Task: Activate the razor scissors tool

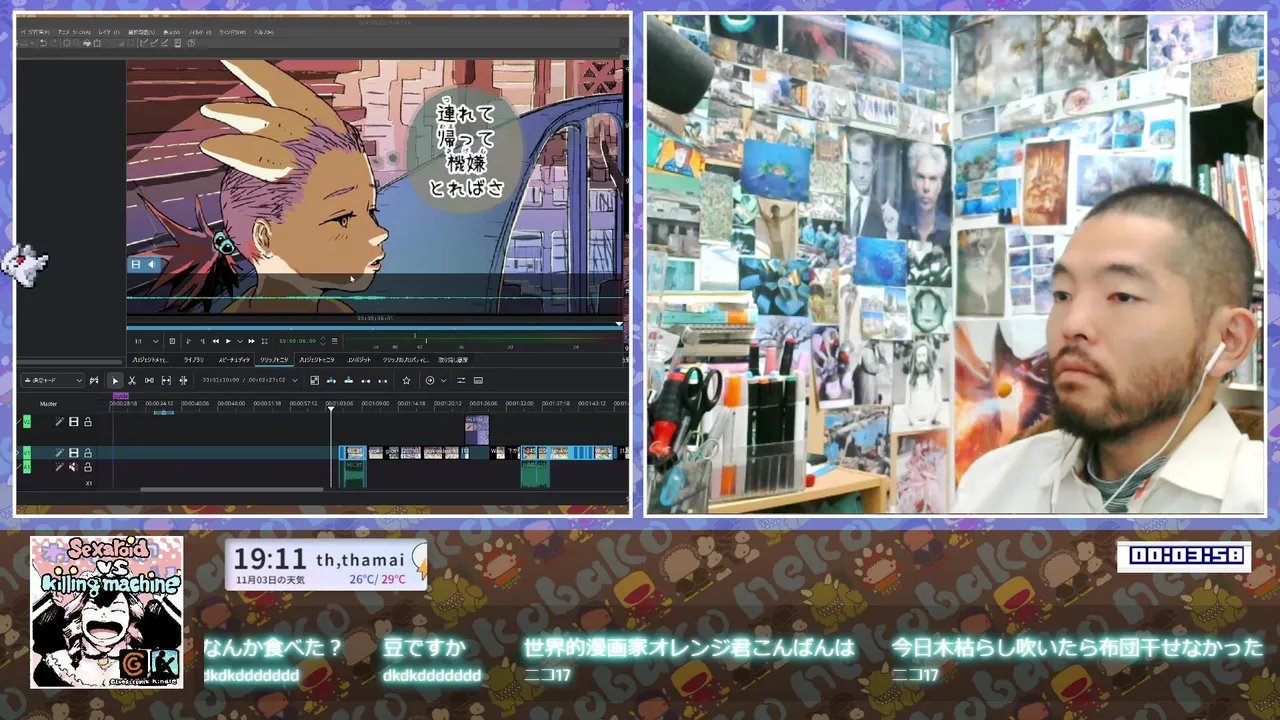Action: point(132,381)
